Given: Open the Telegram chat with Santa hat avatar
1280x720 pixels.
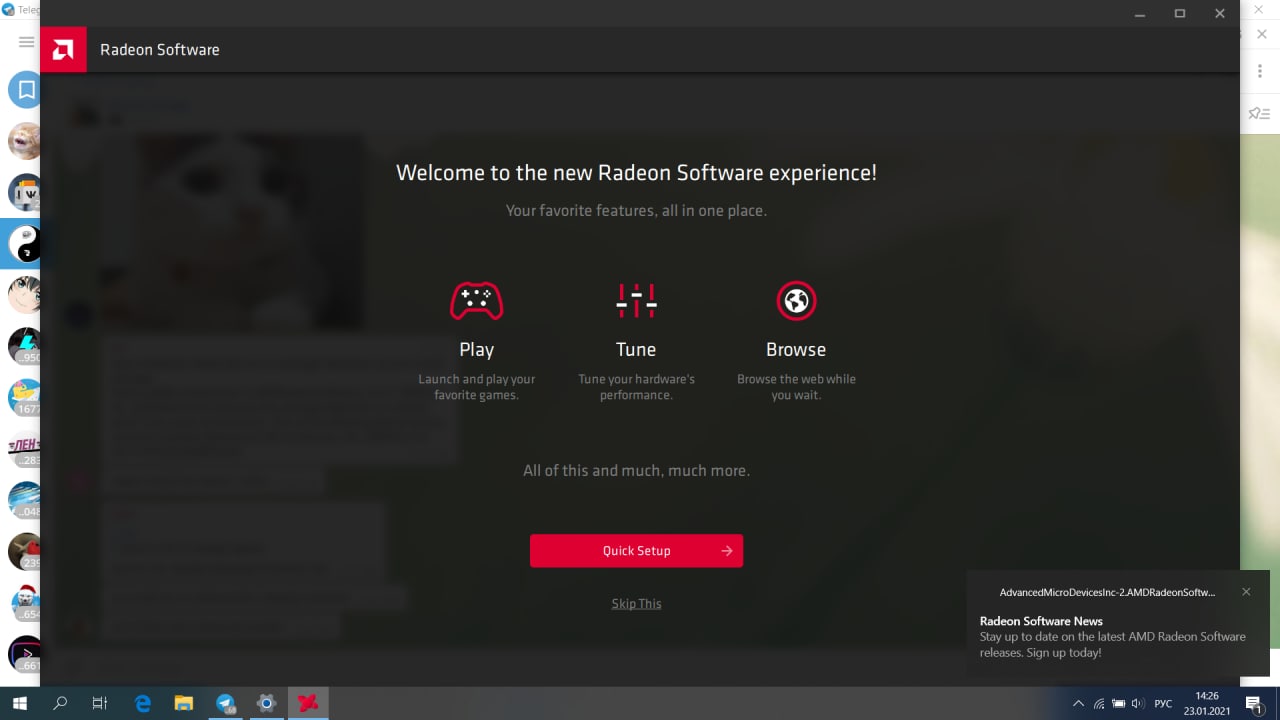Looking at the screenshot, I should (25, 602).
